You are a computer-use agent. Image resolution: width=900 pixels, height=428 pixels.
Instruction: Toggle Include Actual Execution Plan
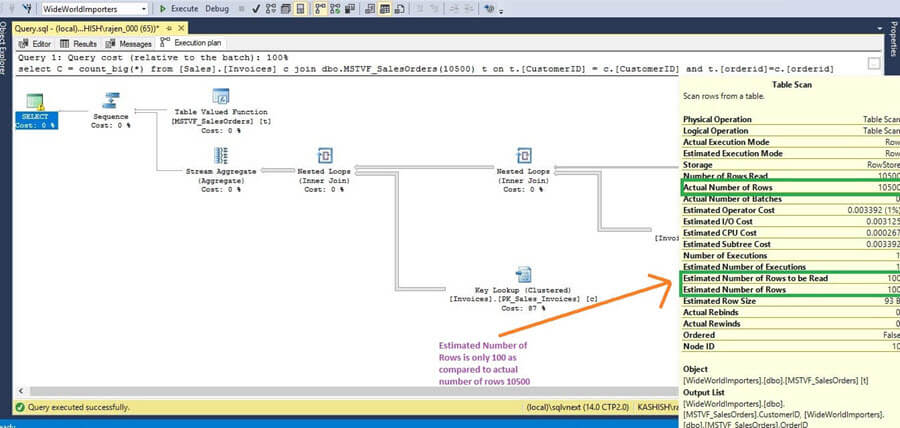pyautogui.click(x=321, y=9)
